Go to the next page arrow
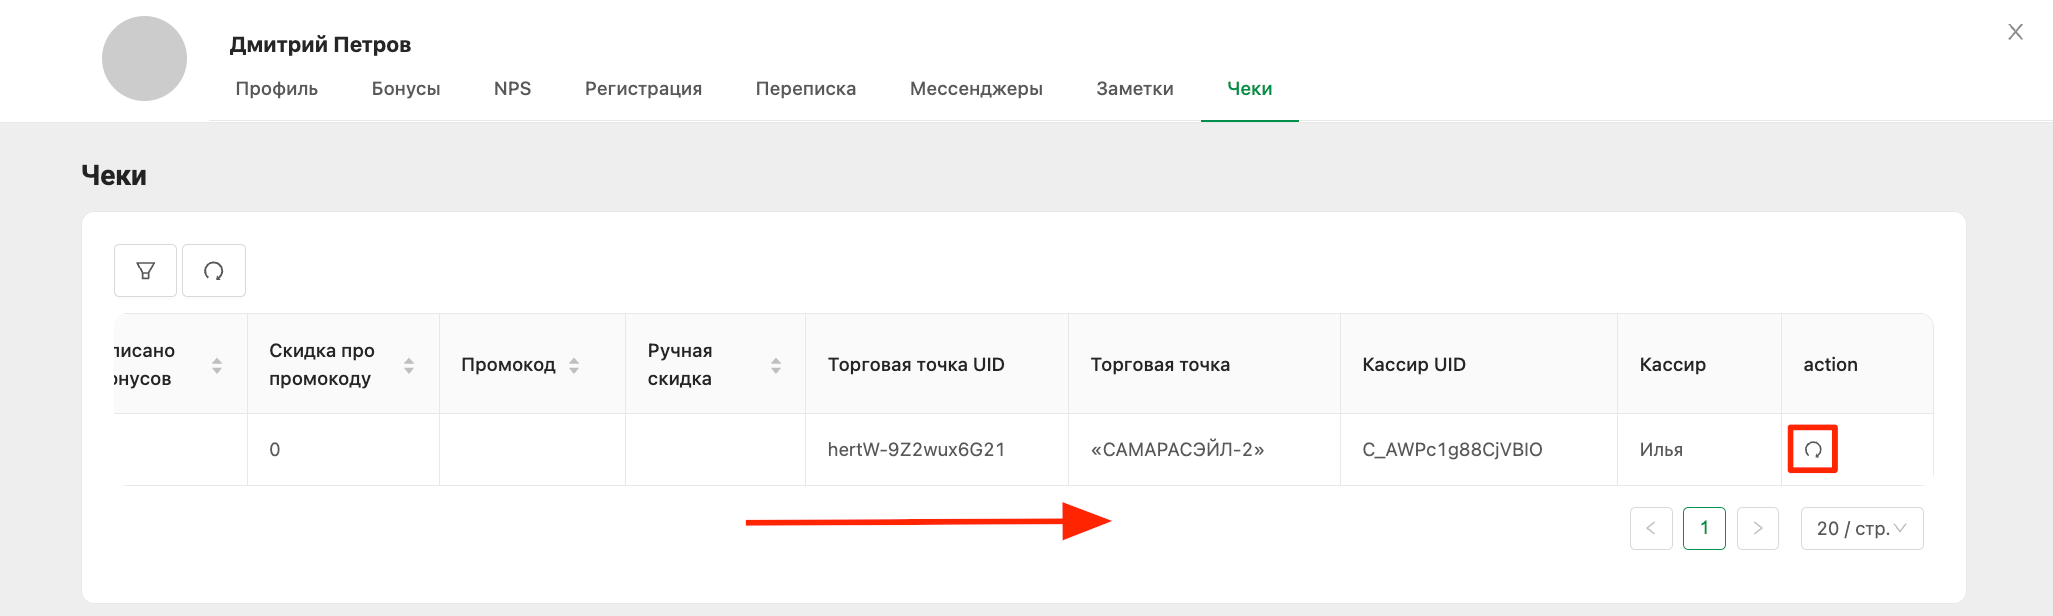Screen dimensions: 2053x616 (1758, 528)
